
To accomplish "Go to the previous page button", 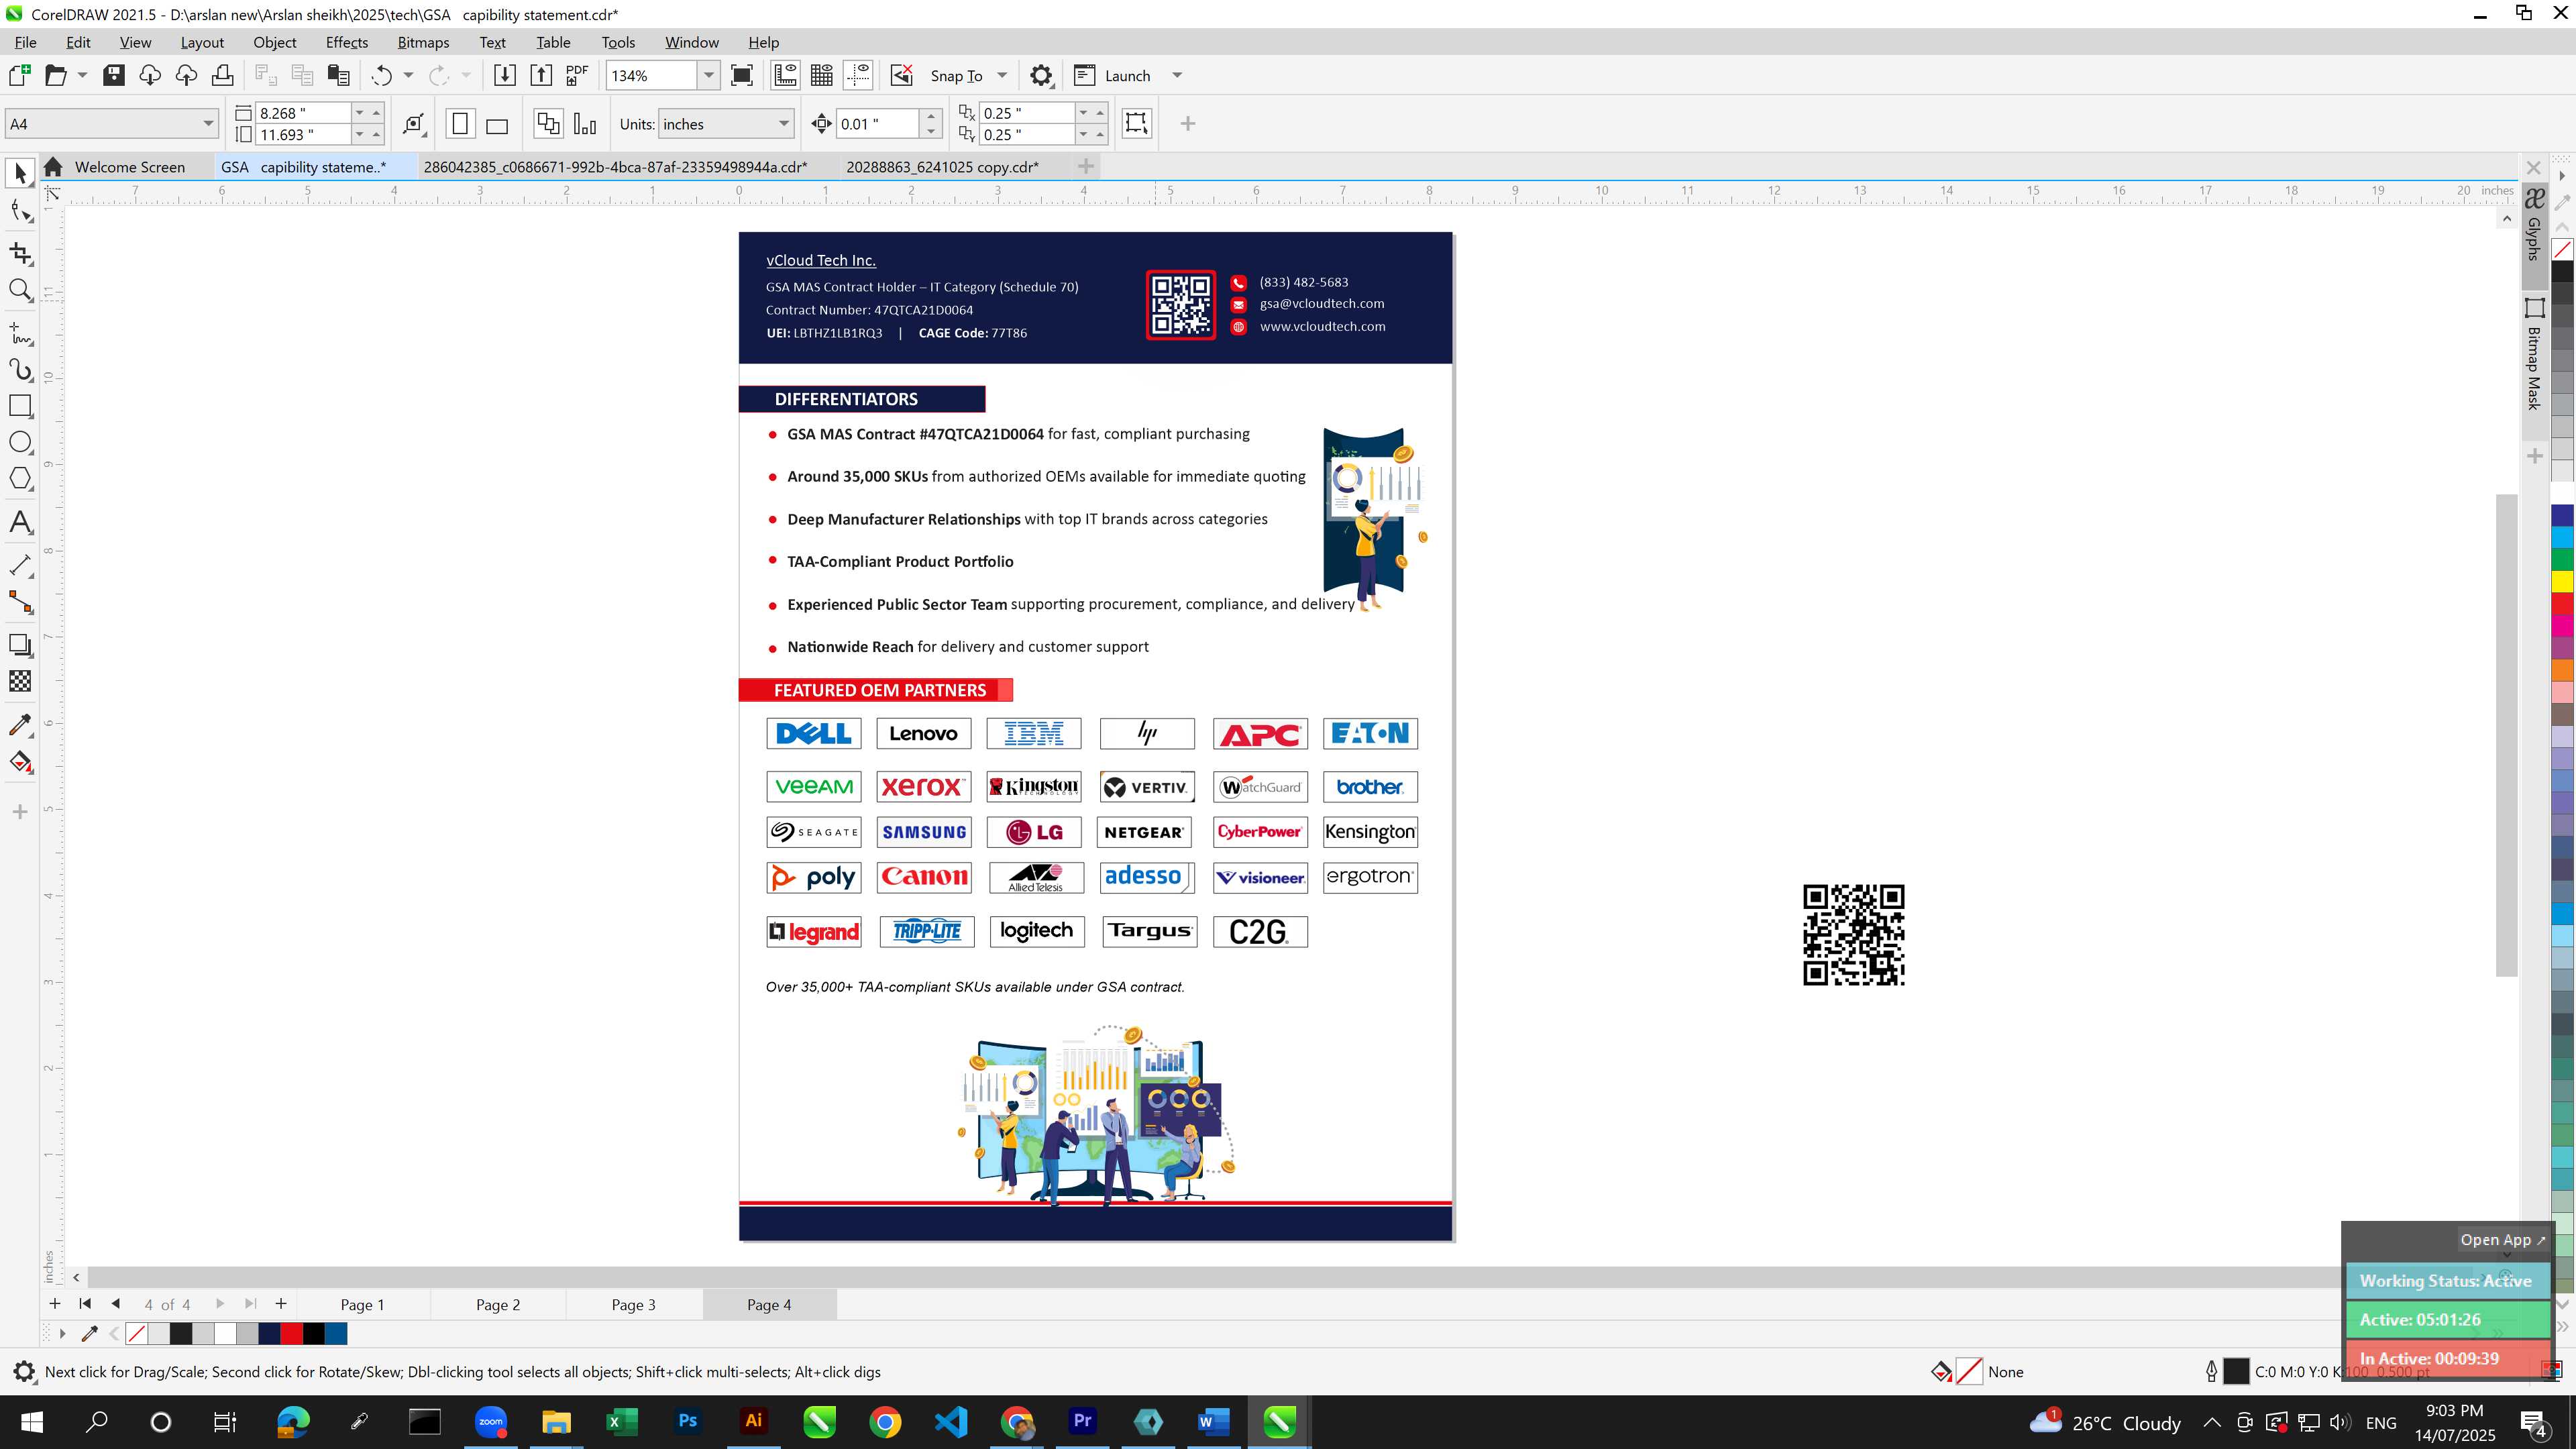I will pyautogui.click(x=116, y=1304).
